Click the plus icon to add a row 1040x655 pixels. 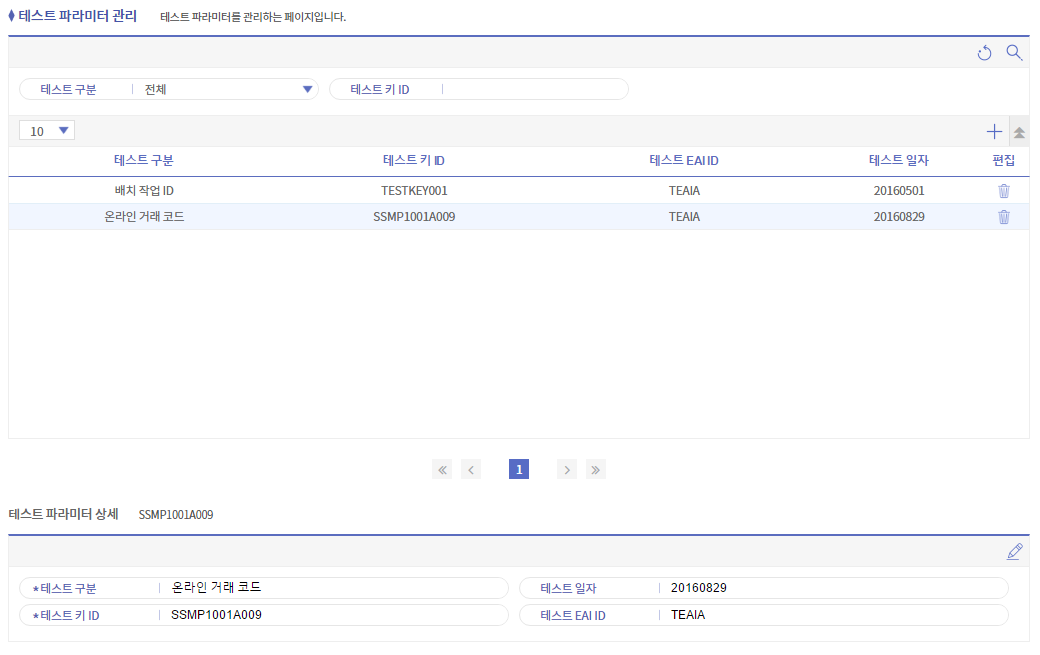[x=994, y=132]
